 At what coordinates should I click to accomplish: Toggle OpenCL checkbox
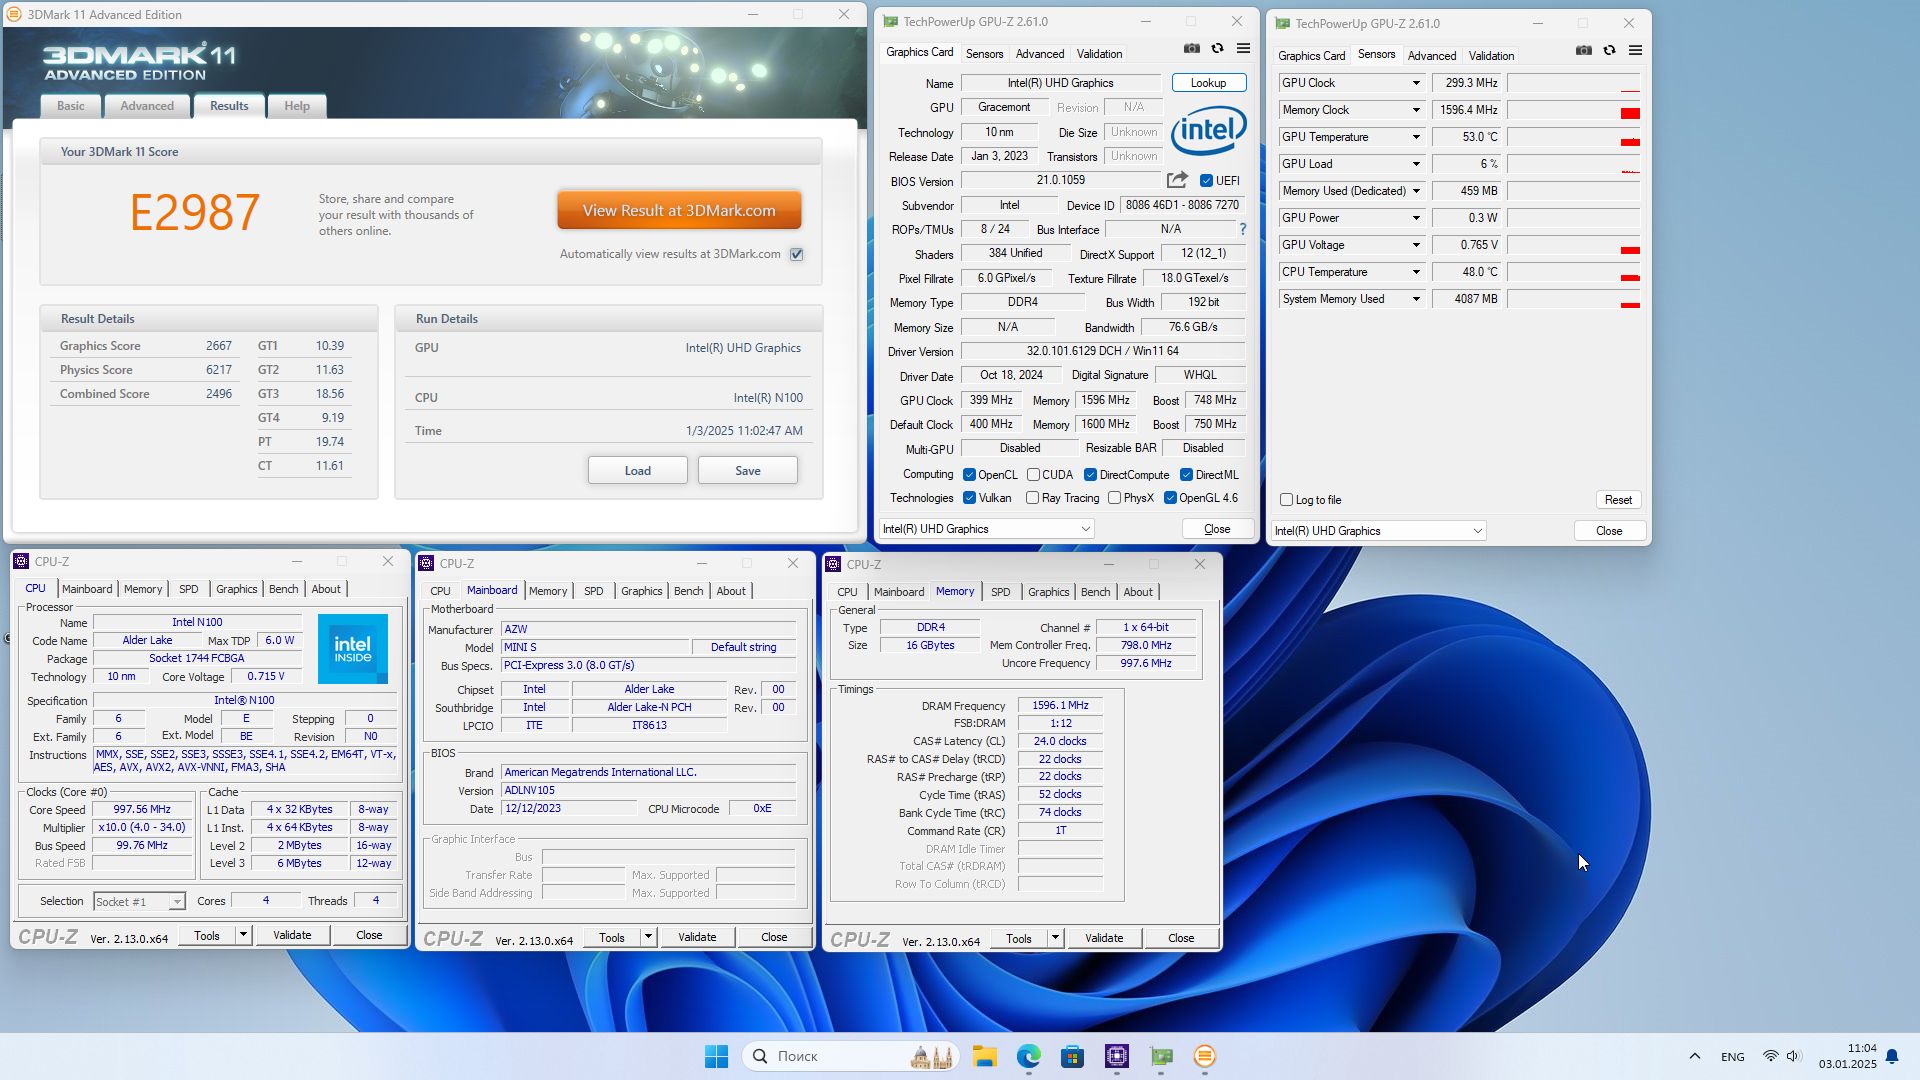tap(969, 475)
